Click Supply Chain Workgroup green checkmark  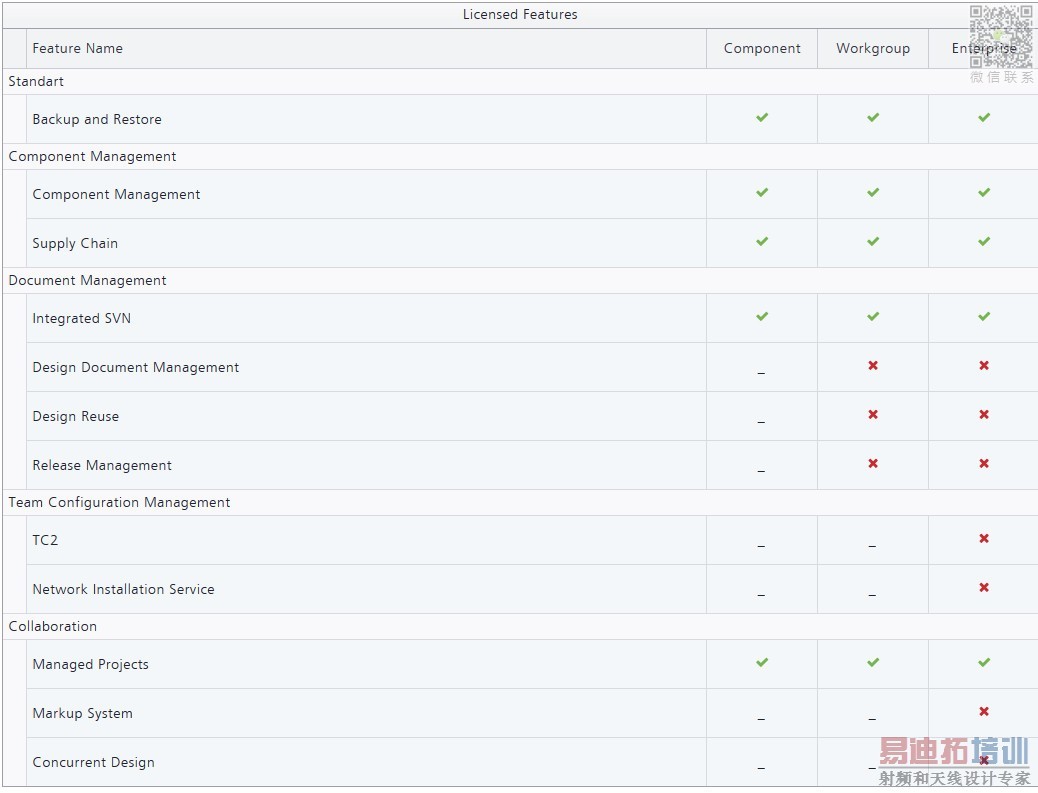coord(873,242)
